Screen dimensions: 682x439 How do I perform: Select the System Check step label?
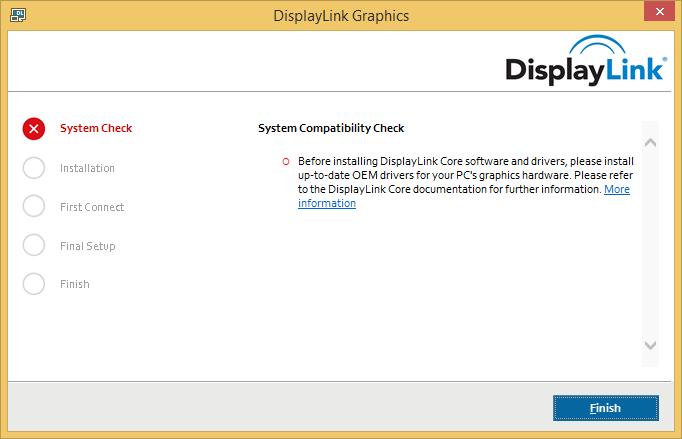click(x=96, y=128)
